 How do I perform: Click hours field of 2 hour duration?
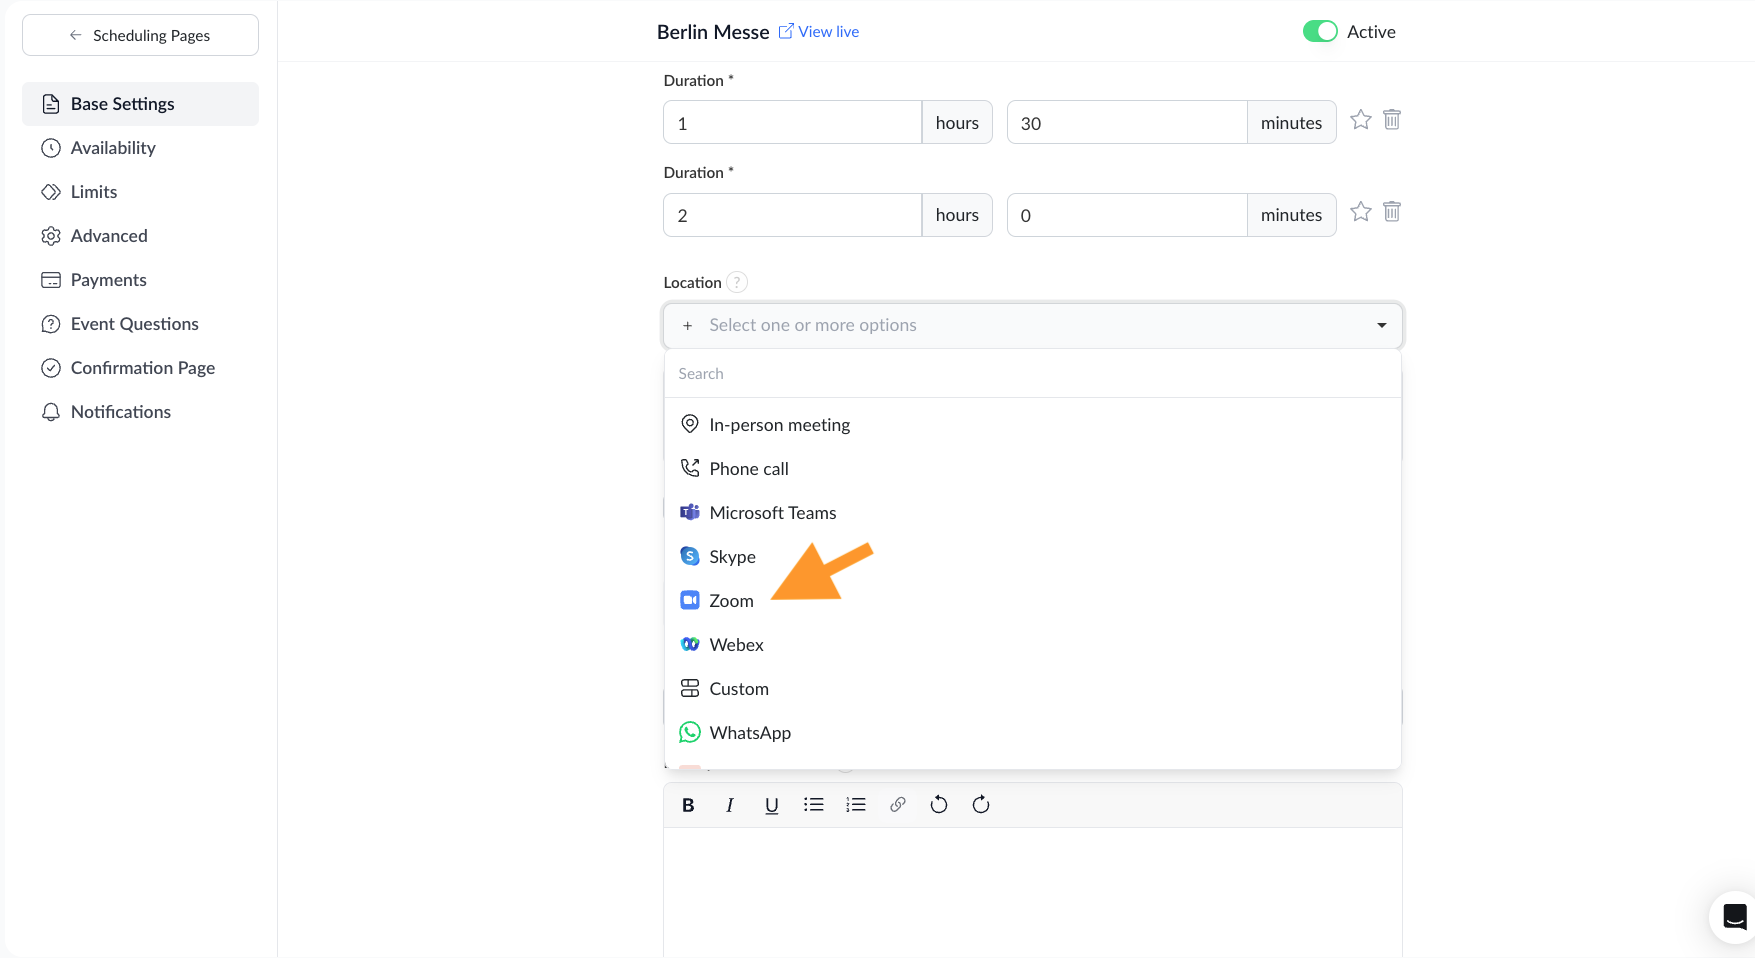click(x=792, y=215)
